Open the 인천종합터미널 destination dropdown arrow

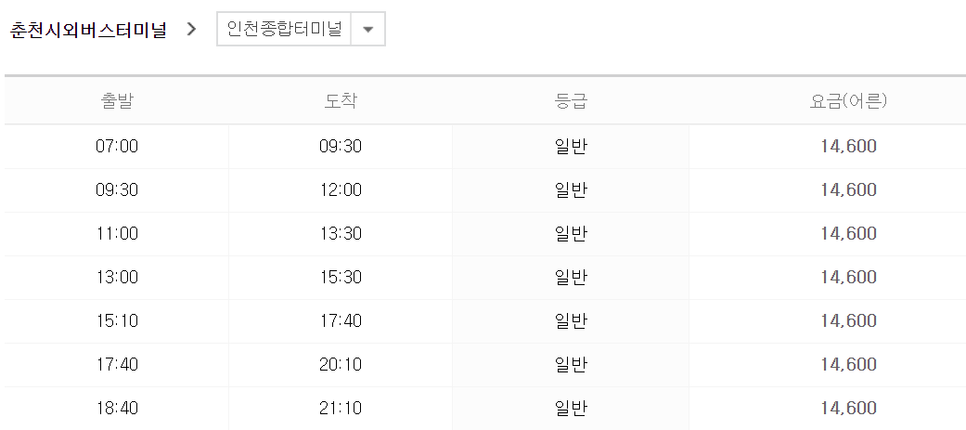tap(368, 29)
